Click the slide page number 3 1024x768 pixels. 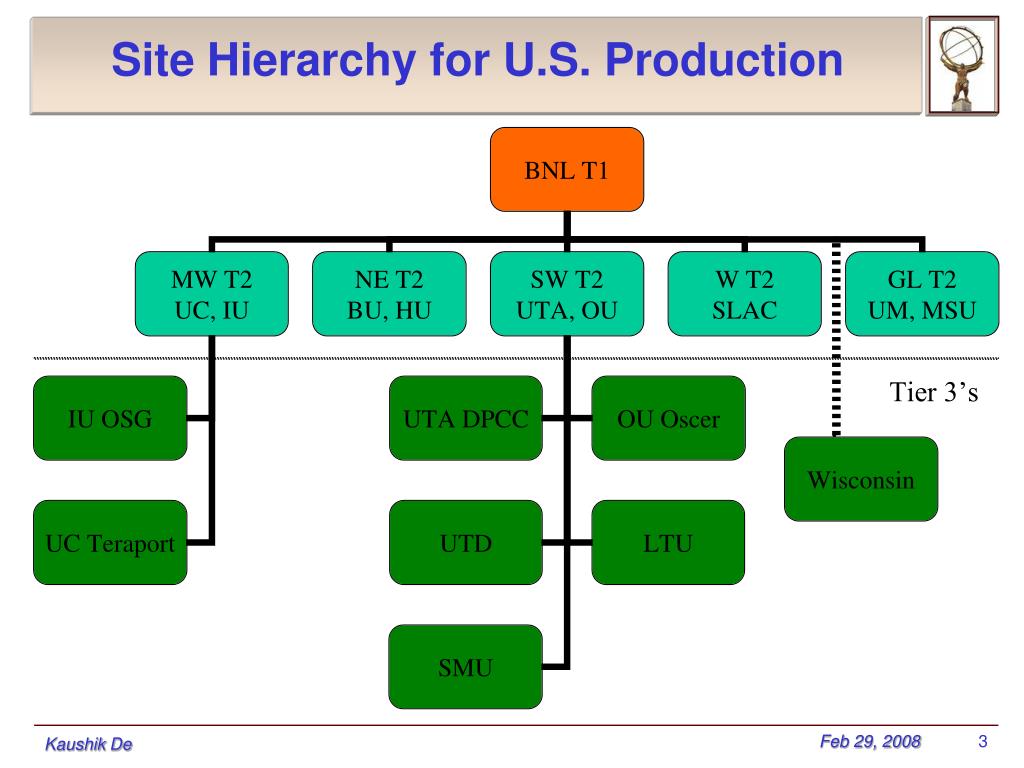pyautogui.click(x=982, y=741)
